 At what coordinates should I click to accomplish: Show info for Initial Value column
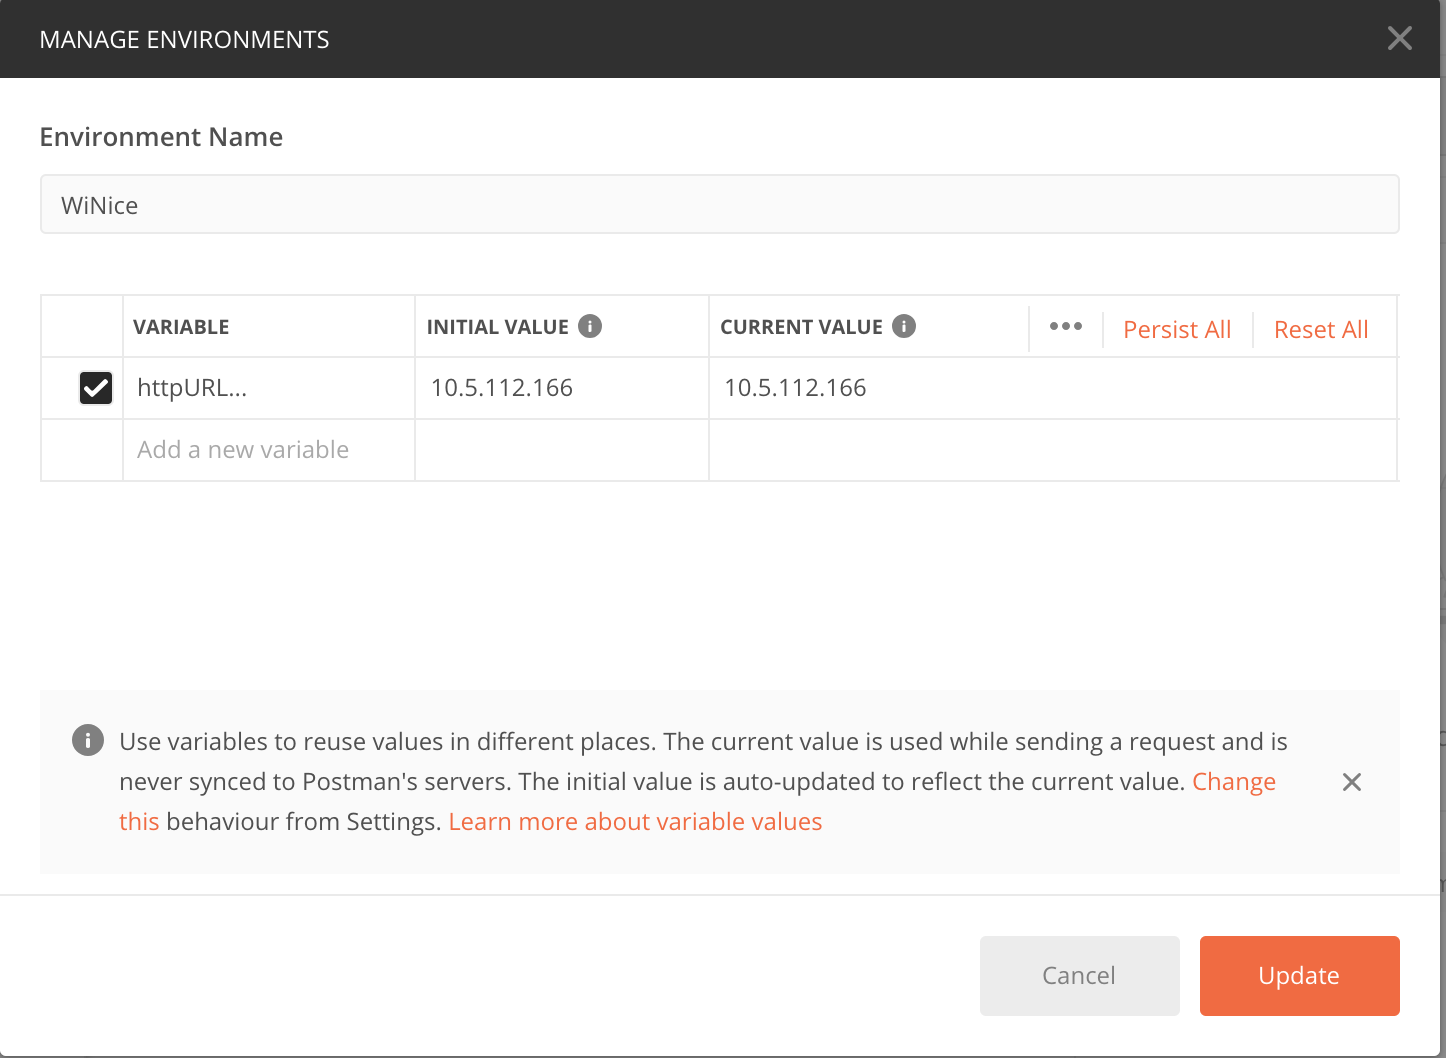tap(590, 326)
